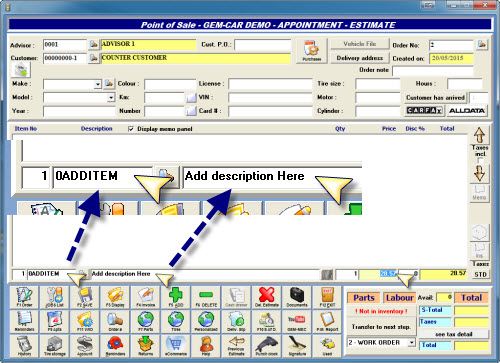Viewport: 500px width, 363px height.
Task: Click the red X Del. Estimate icon
Action: click(x=267, y=297)
